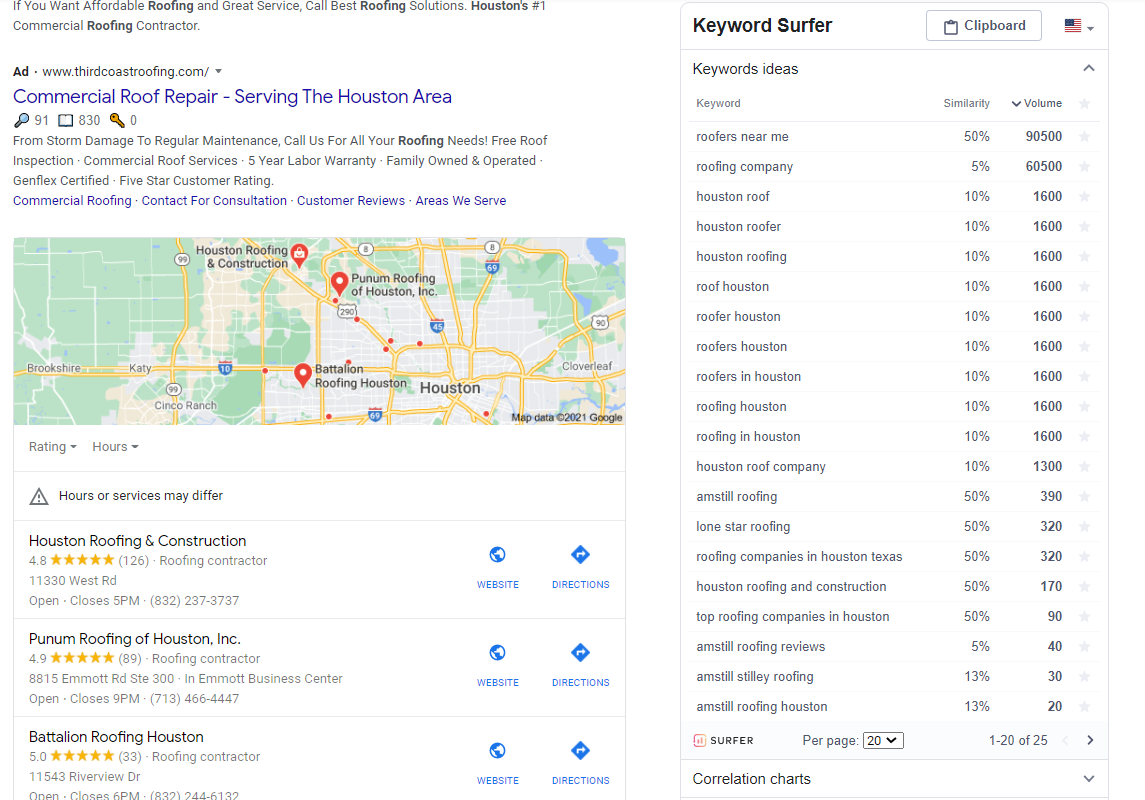The width and height of the screenshot is (1145, 800).
Task: Open Contact For Consultation sitelink
Action: click(x=214, y=201)
